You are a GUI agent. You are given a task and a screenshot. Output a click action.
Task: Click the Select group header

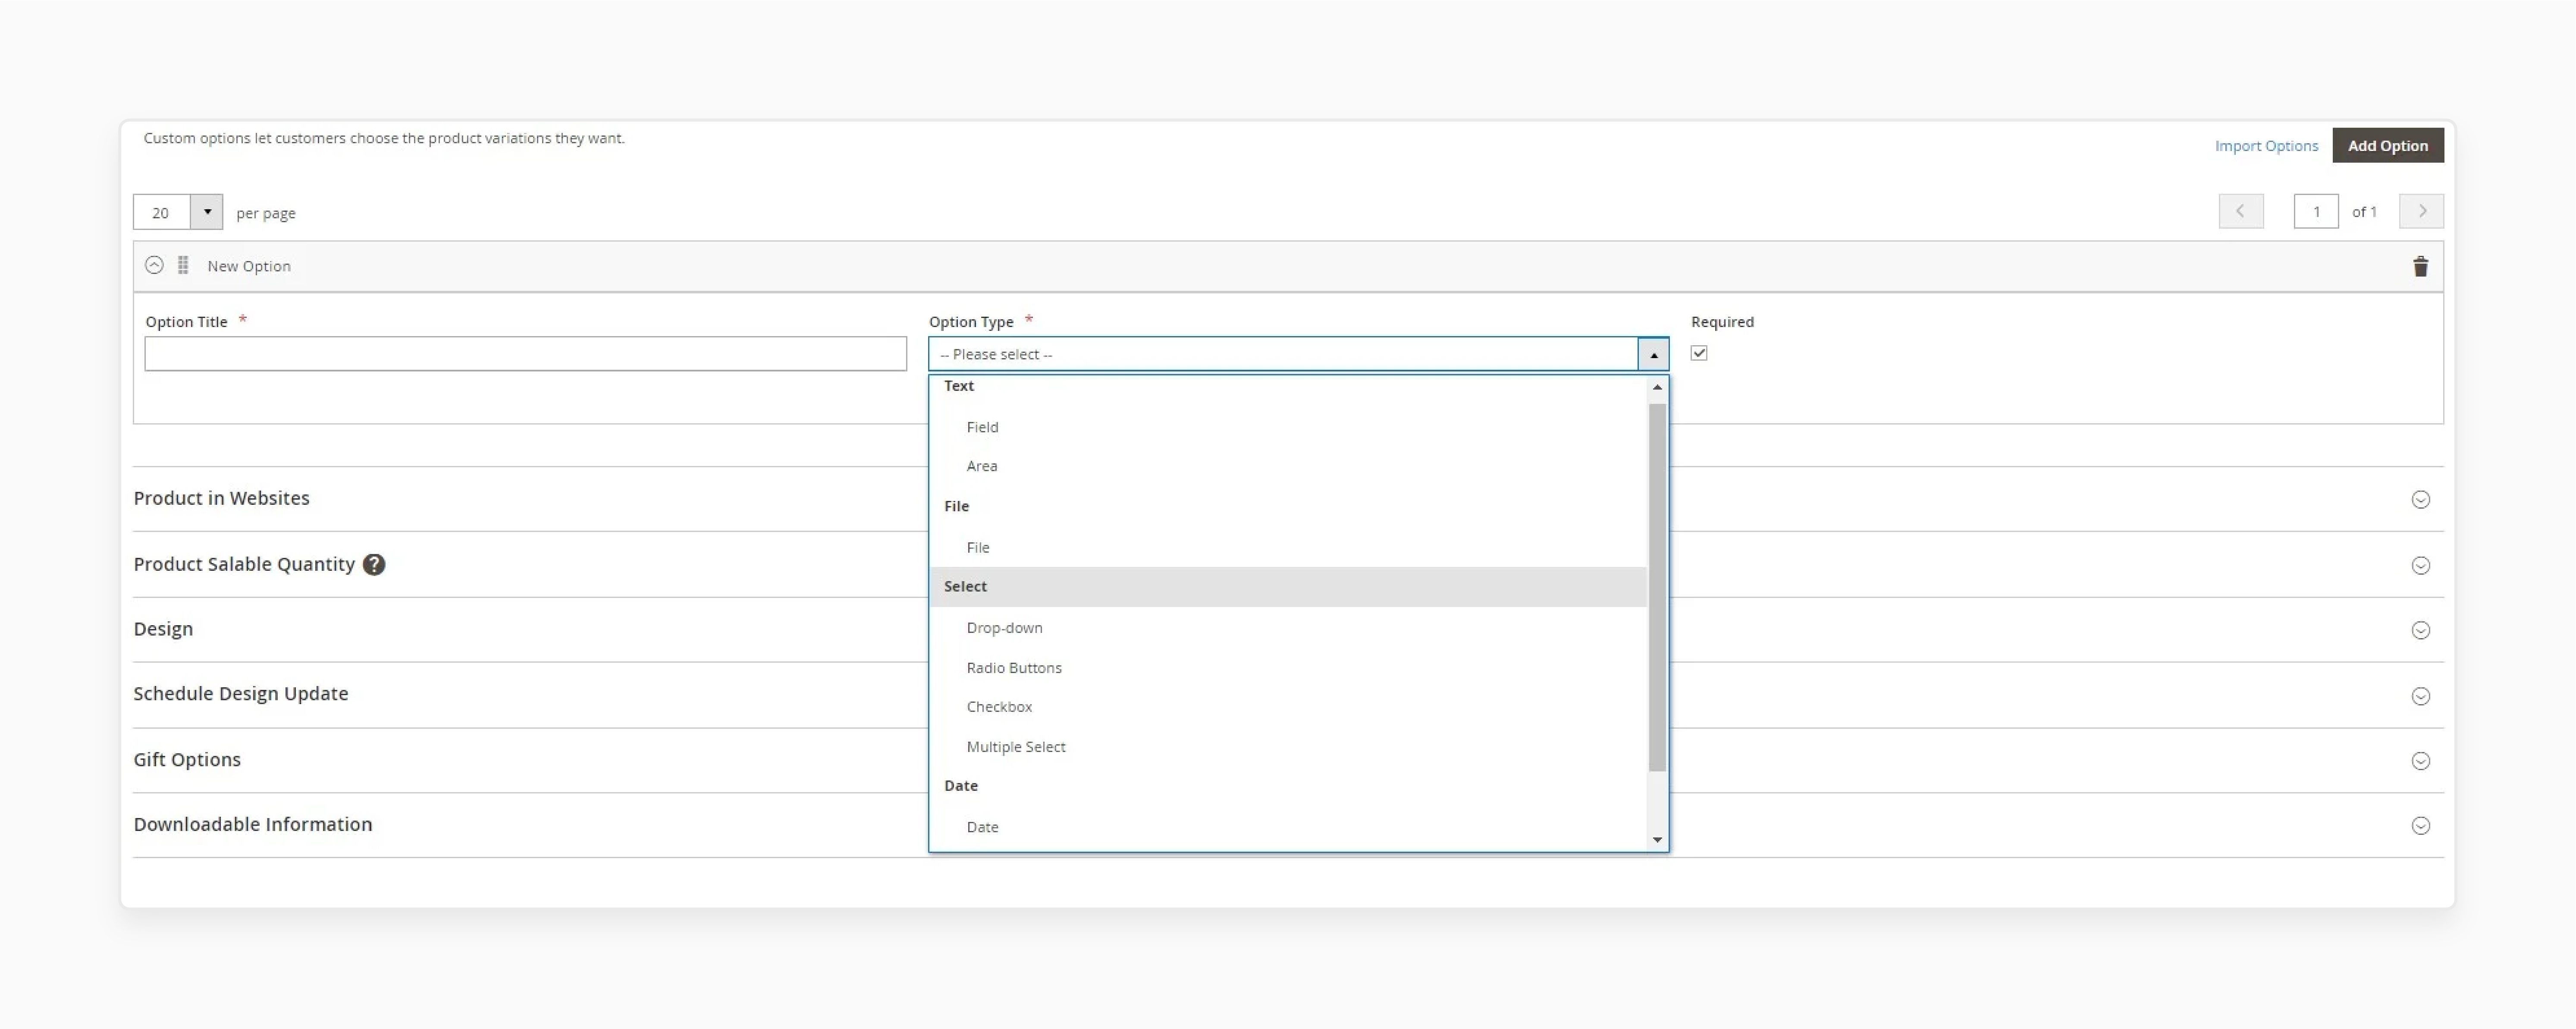pos(1288,587)
